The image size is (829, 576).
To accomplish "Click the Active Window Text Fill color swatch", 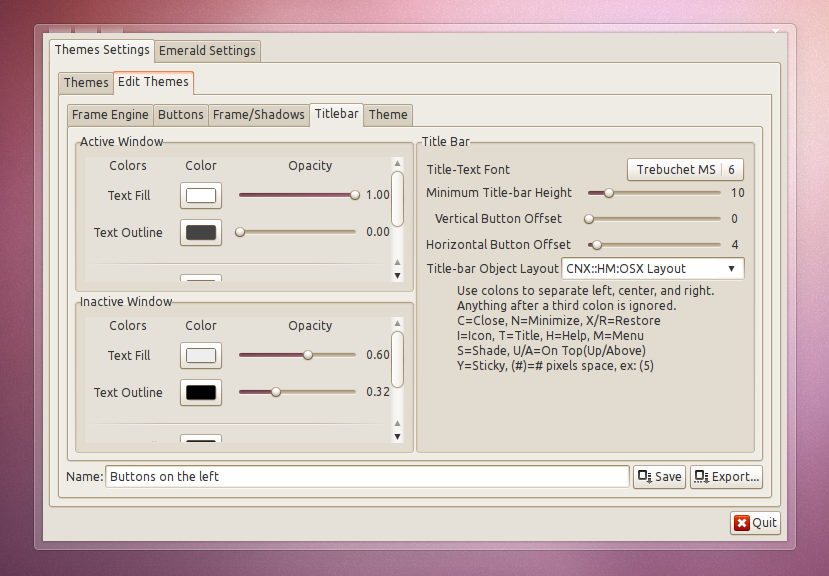I will pos(200,195).
